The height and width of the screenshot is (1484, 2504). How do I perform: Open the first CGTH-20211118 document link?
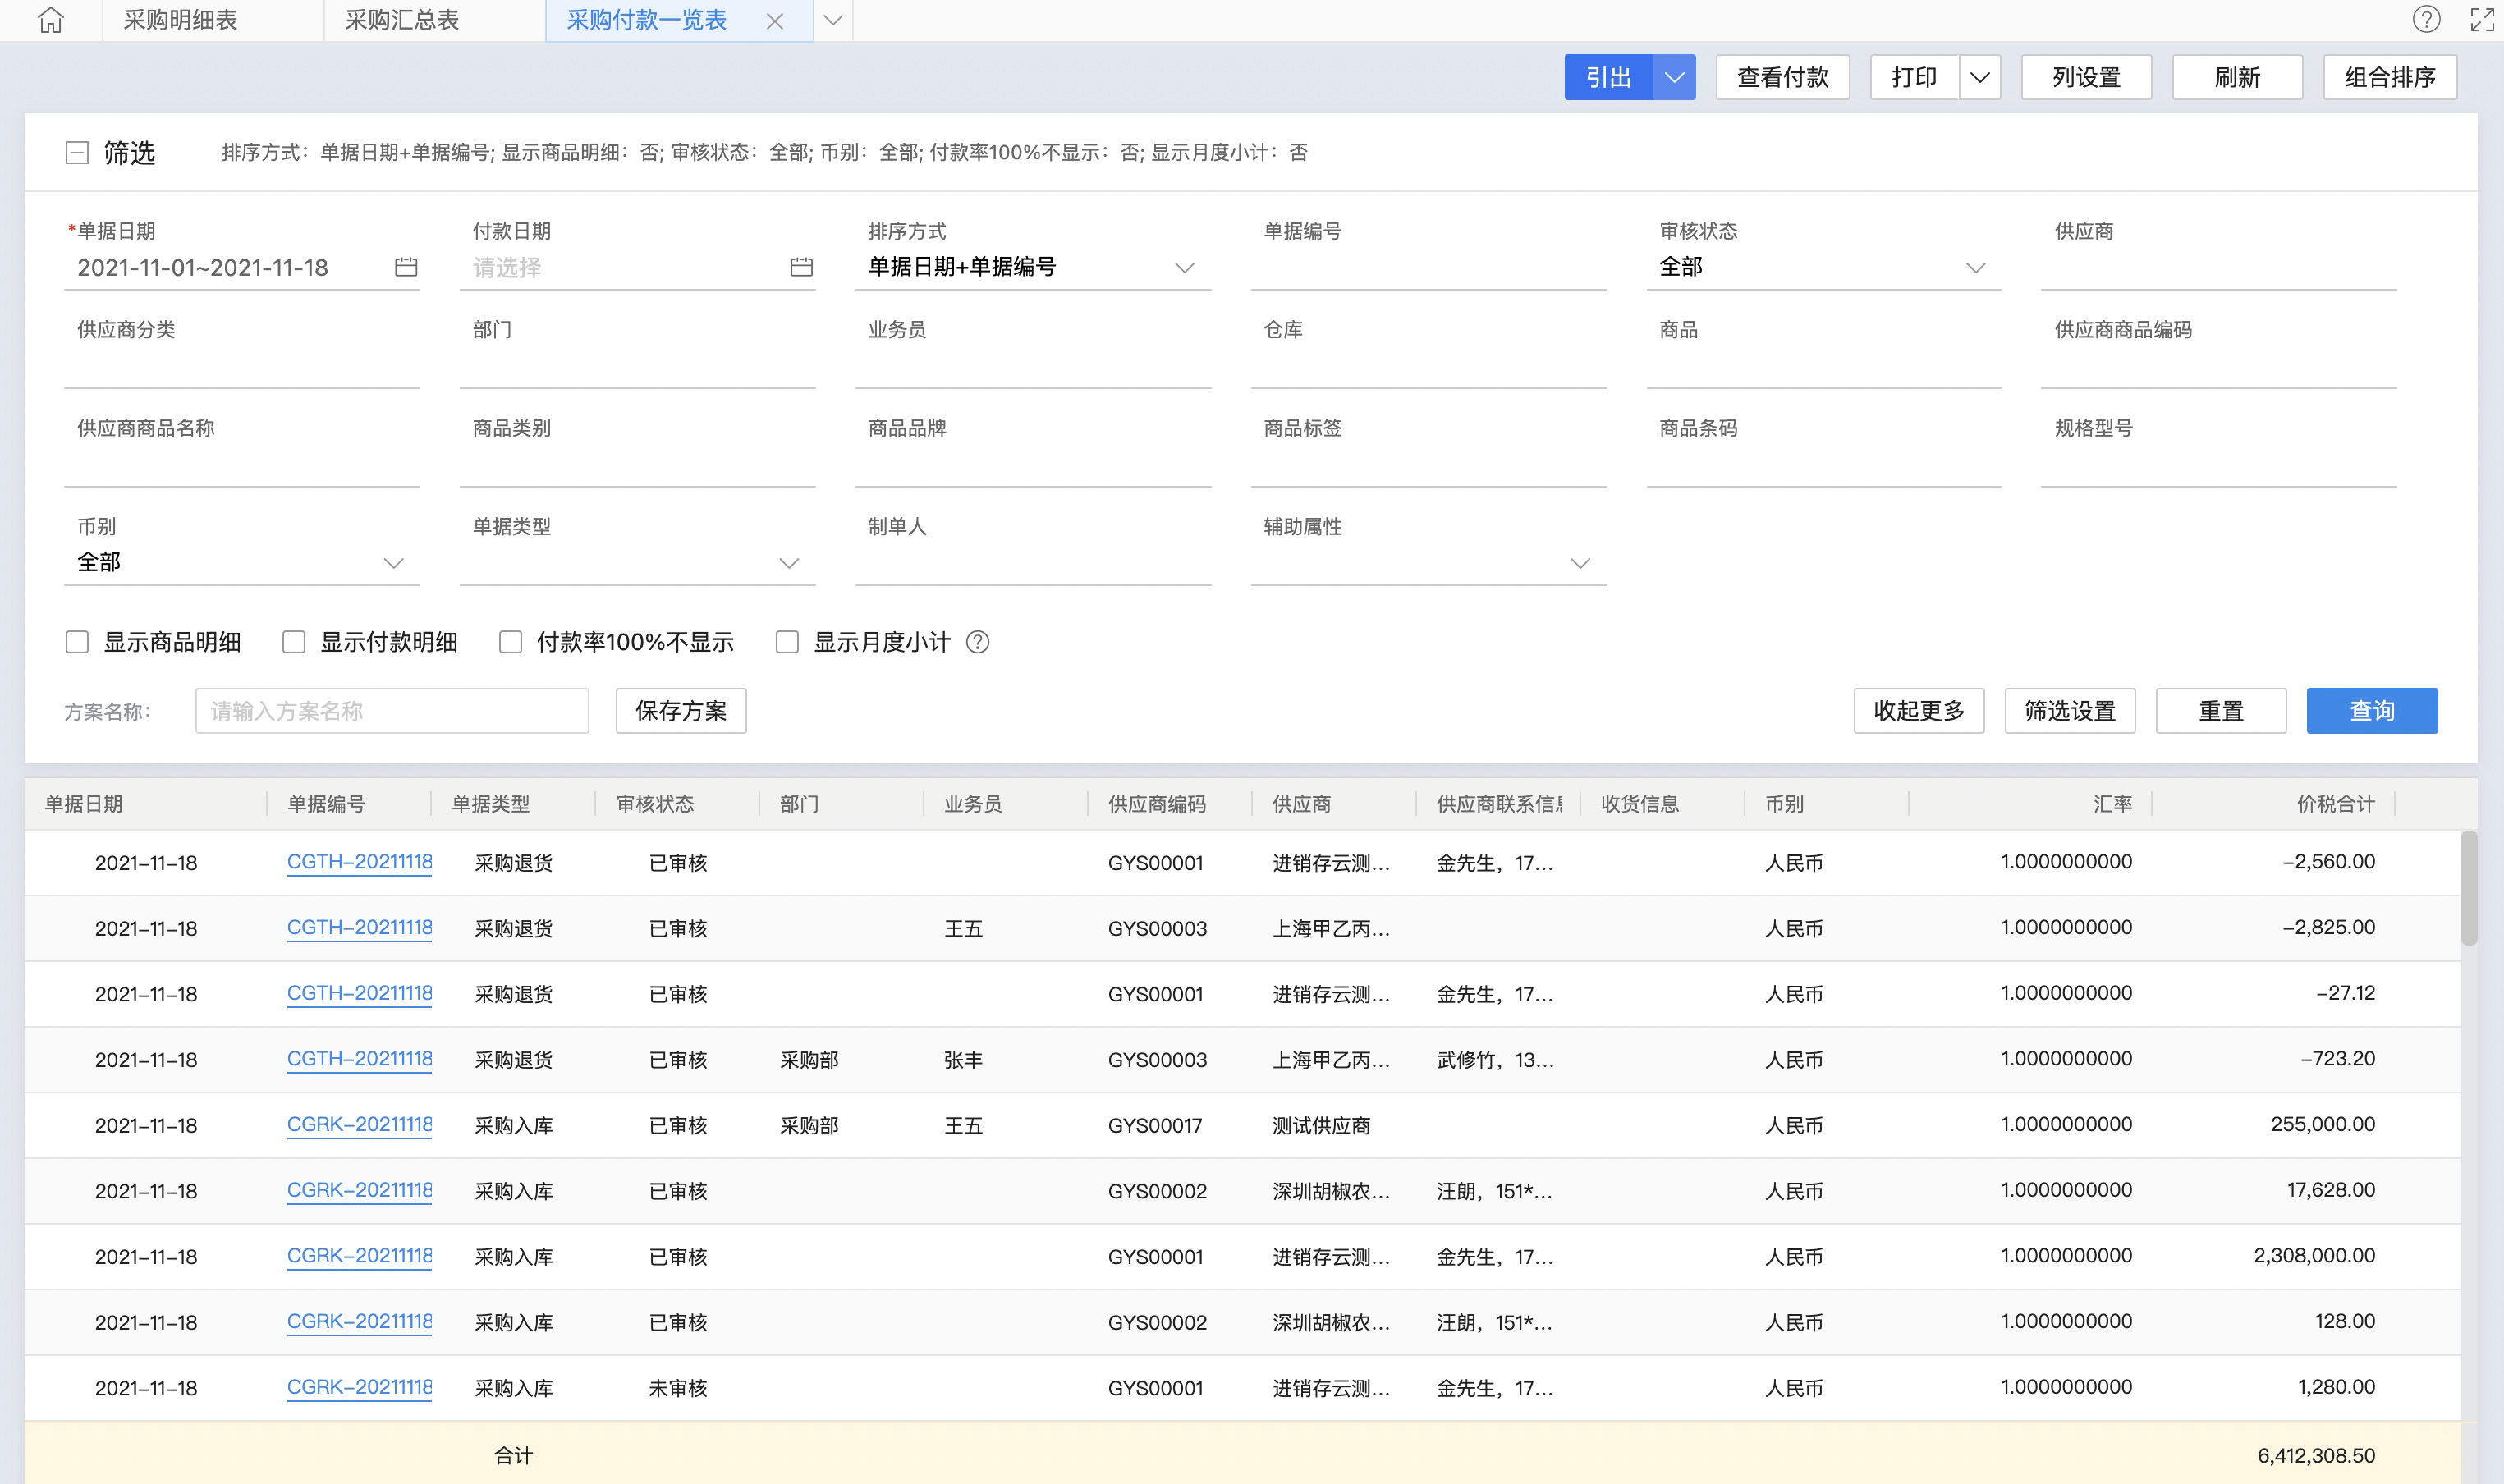click(359, 862)
